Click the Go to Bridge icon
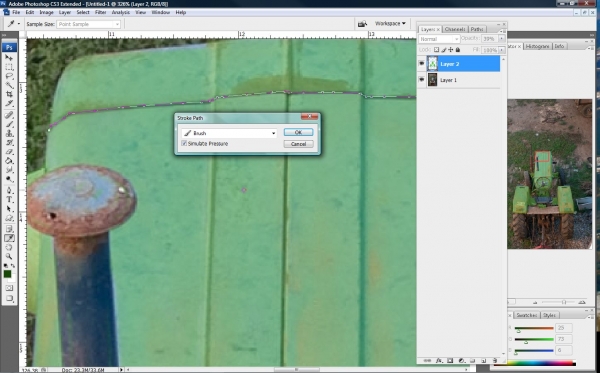Screen dimensions: 600x373 pyautogui.click(x=362, y=24)
